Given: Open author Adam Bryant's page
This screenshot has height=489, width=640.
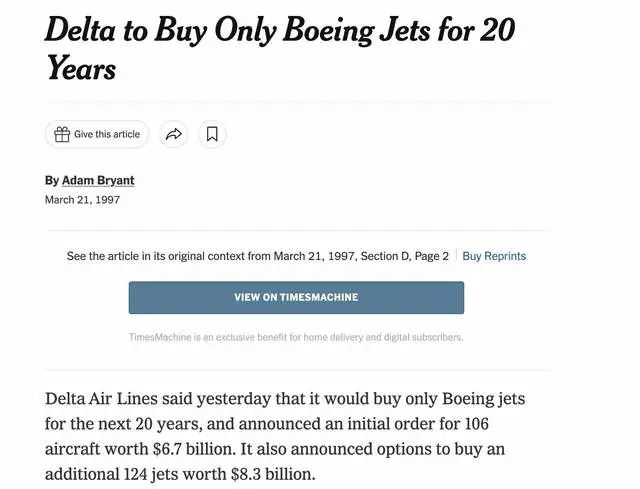Looking at the screenshot, I should click(x=98, y=181).
